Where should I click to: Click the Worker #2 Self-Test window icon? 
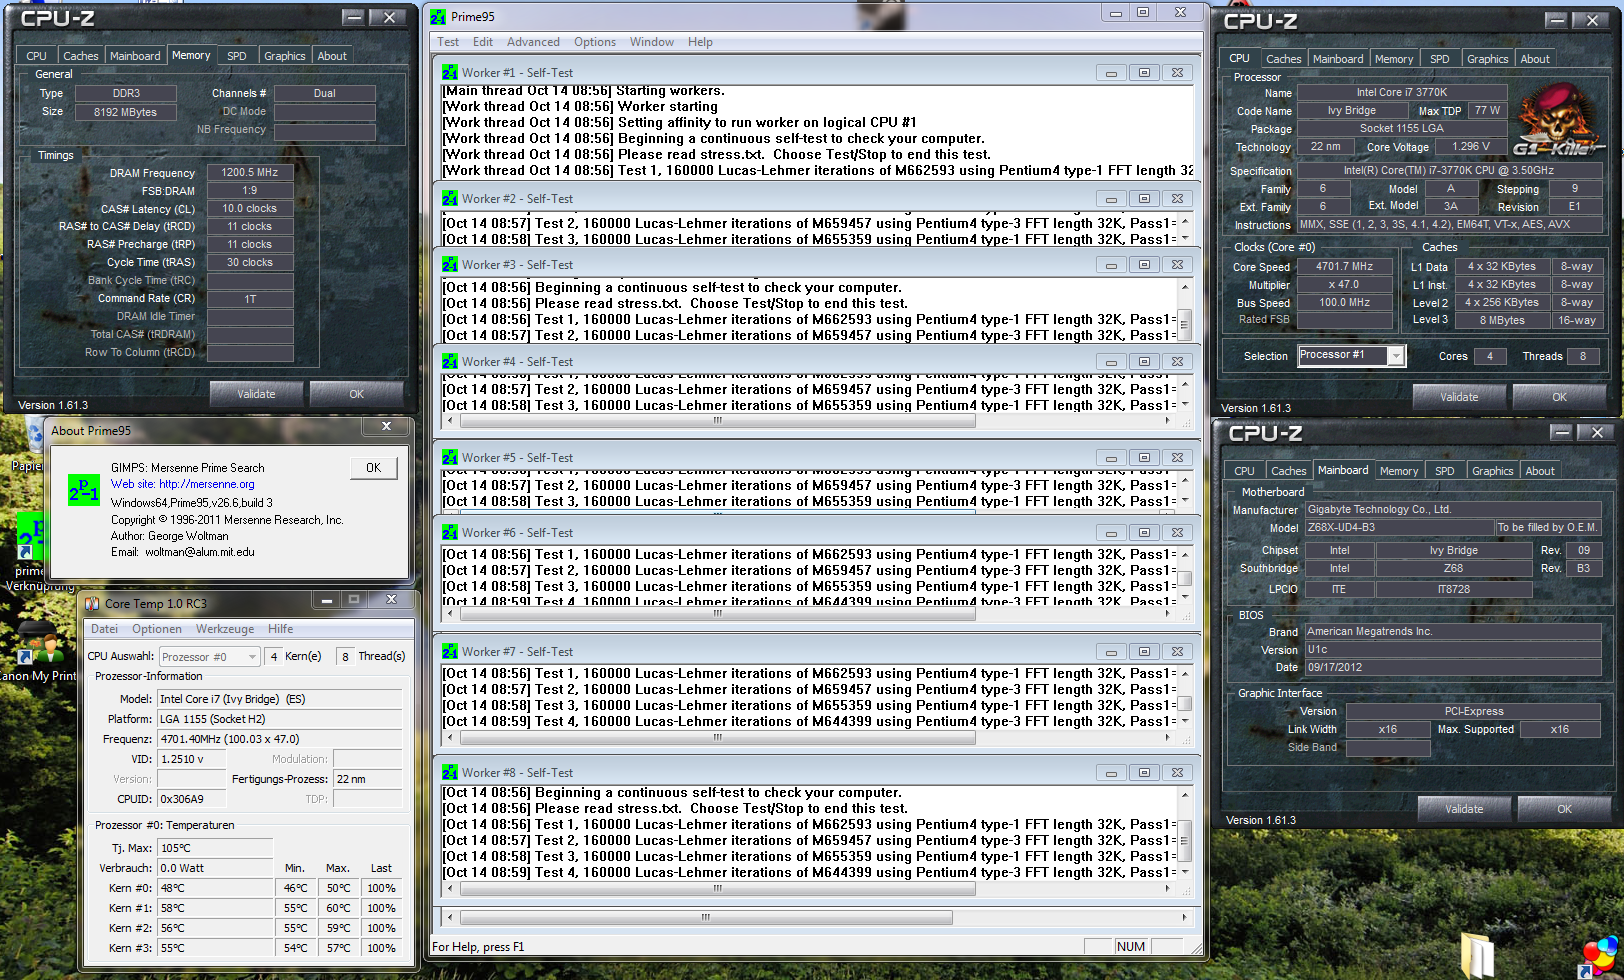tap(450, 199)
